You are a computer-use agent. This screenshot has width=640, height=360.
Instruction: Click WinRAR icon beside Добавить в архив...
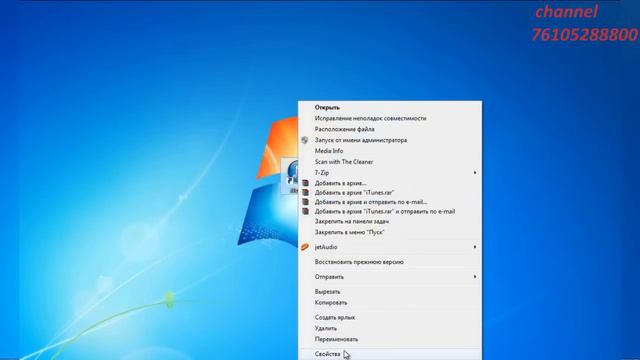(x=305, y=183)
